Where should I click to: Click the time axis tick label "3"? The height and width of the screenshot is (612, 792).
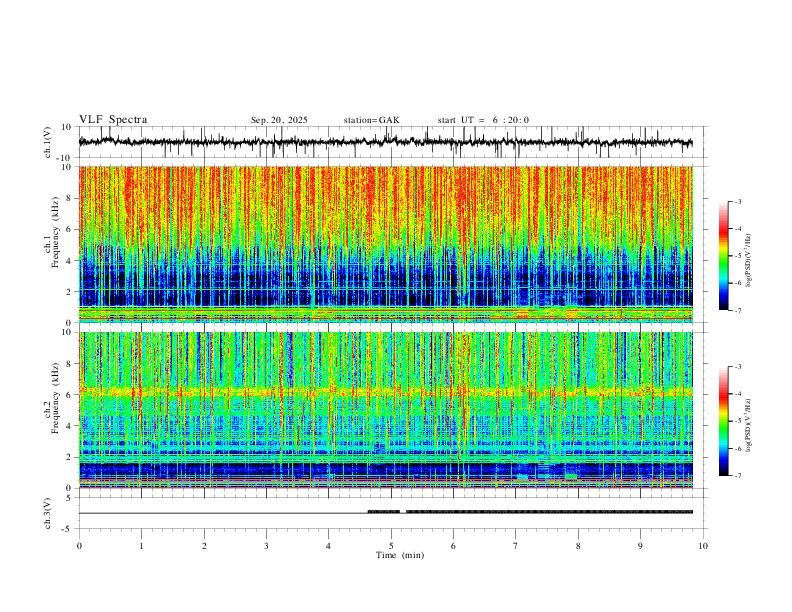coord(266,546)
